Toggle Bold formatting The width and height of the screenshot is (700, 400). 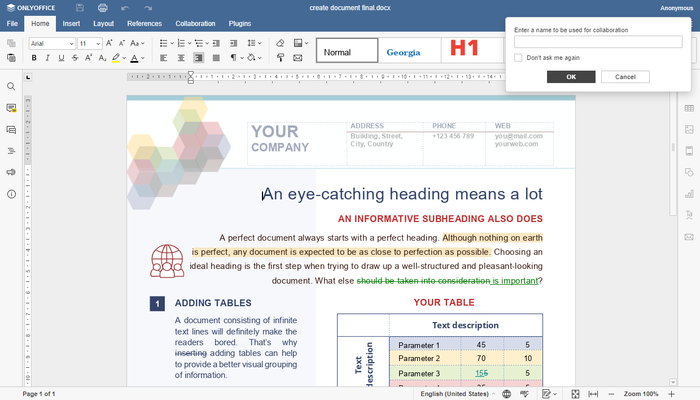click(x=34, y=57)
